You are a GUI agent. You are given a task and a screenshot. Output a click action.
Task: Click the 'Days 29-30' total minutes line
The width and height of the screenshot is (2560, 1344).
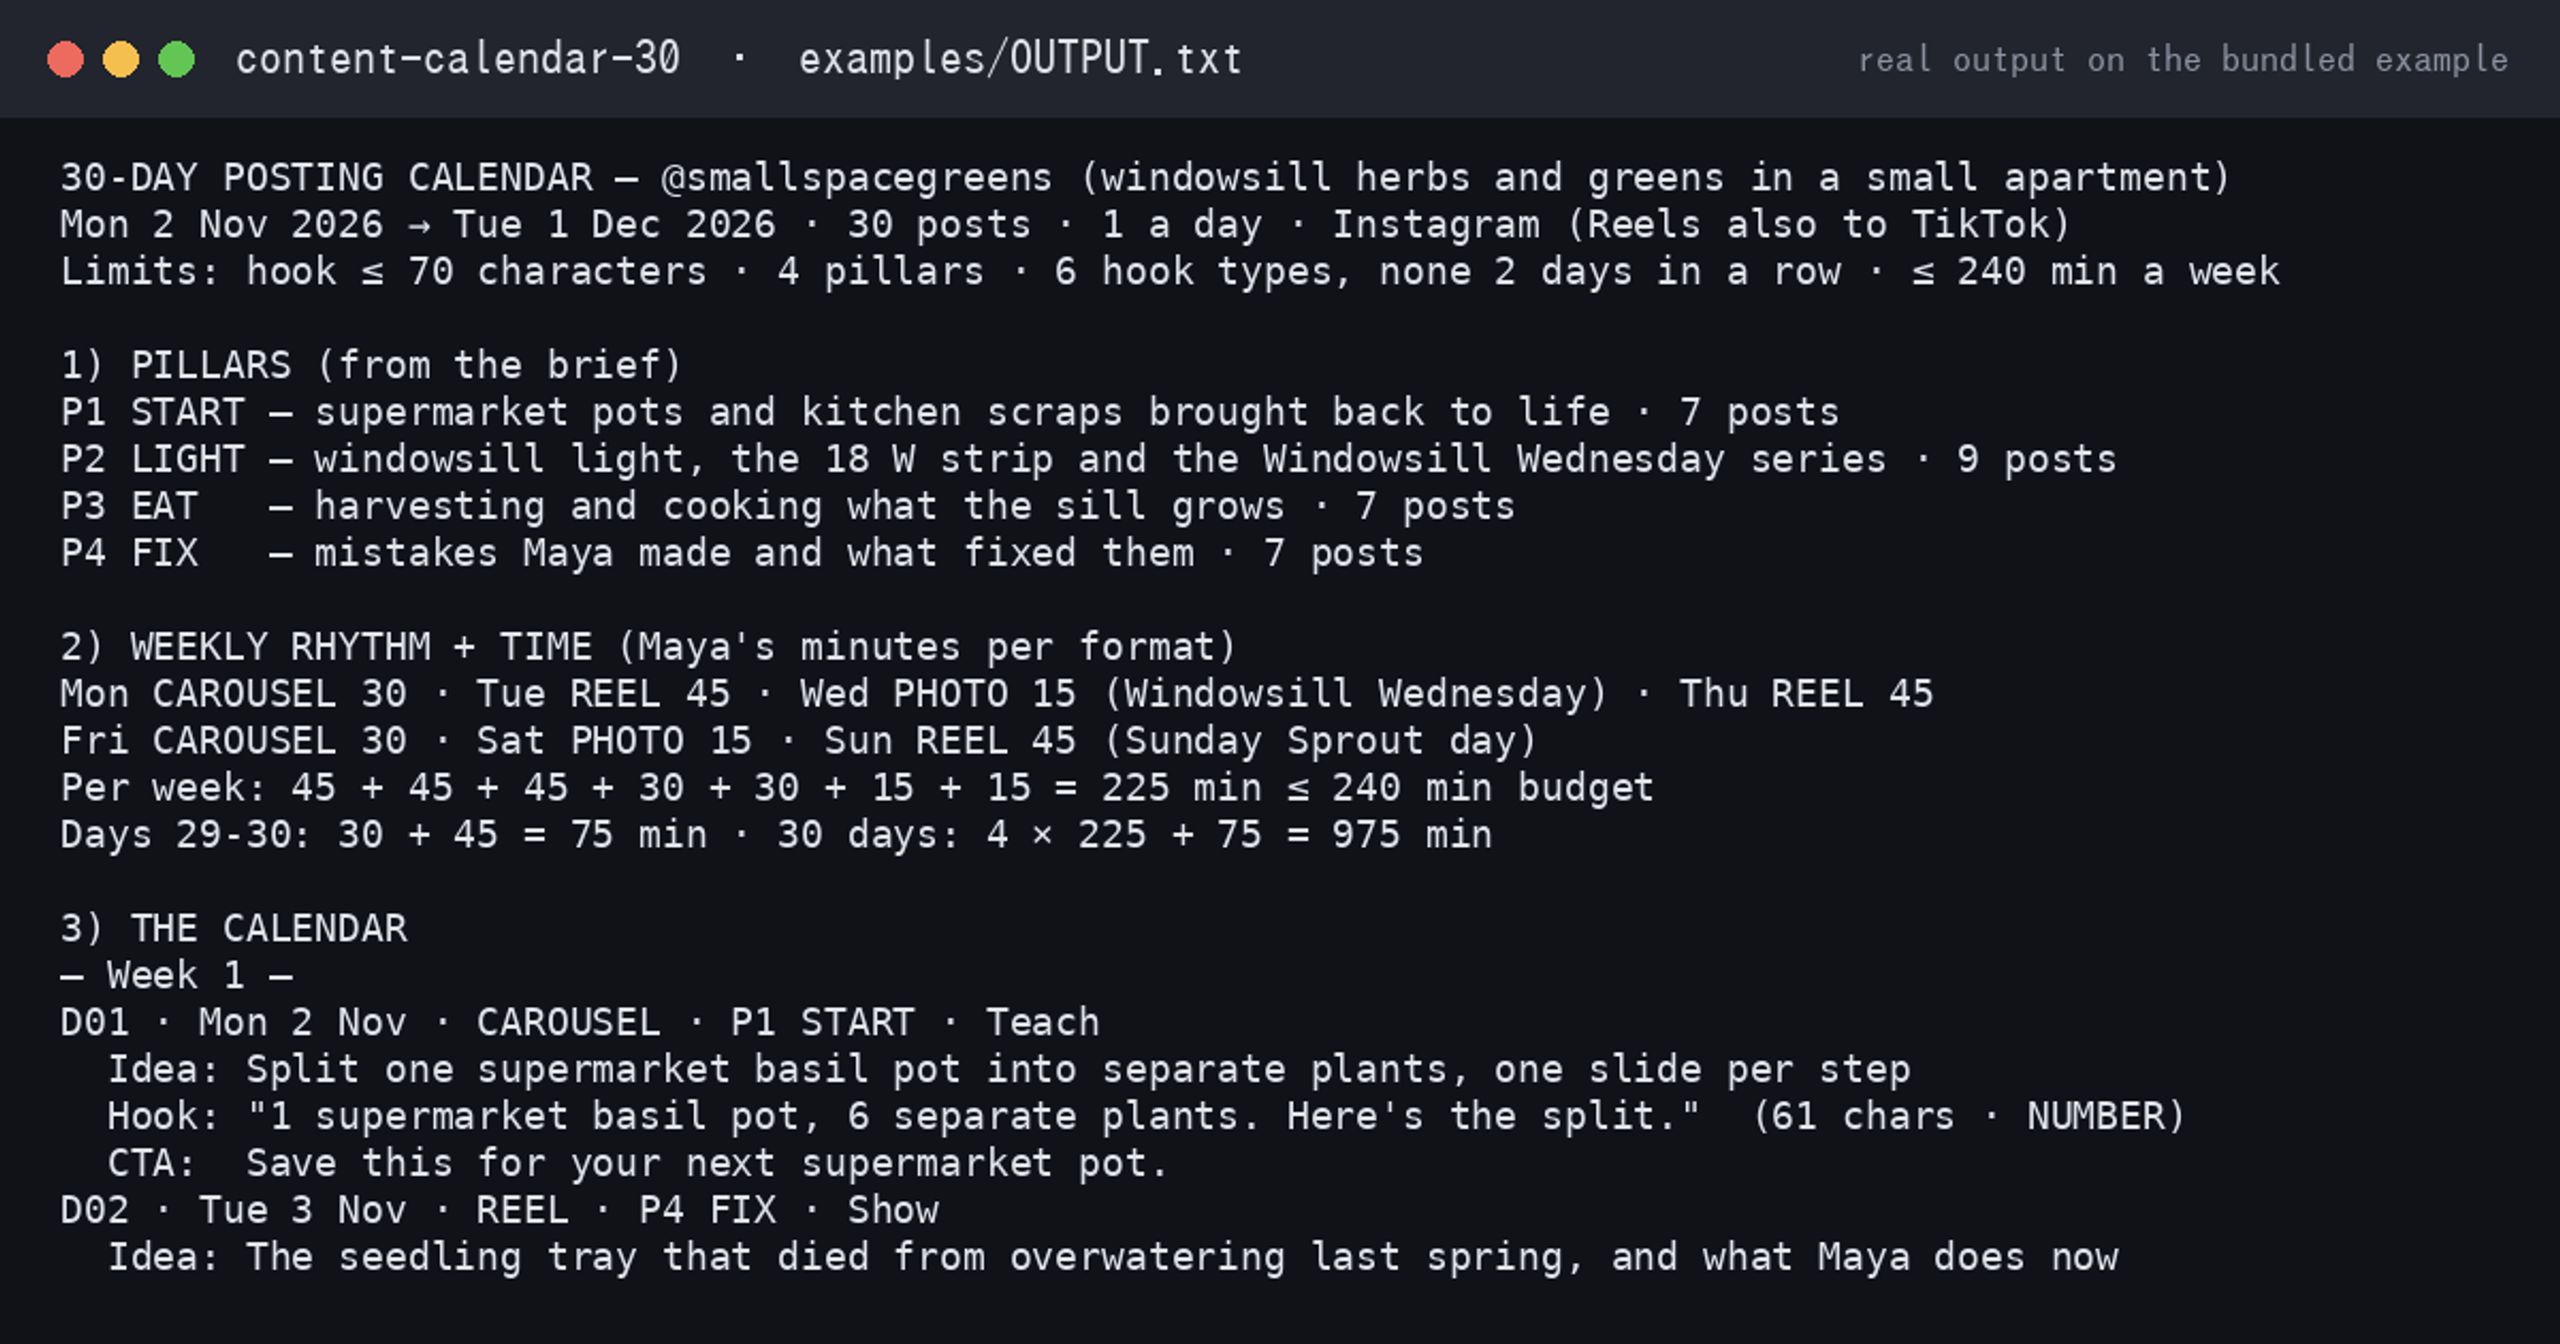tap(776, 835)
